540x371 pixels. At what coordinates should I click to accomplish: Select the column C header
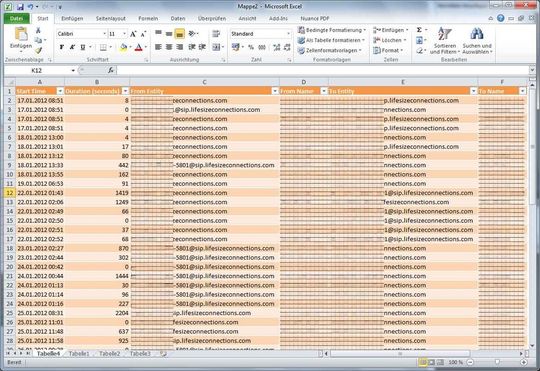205,82
